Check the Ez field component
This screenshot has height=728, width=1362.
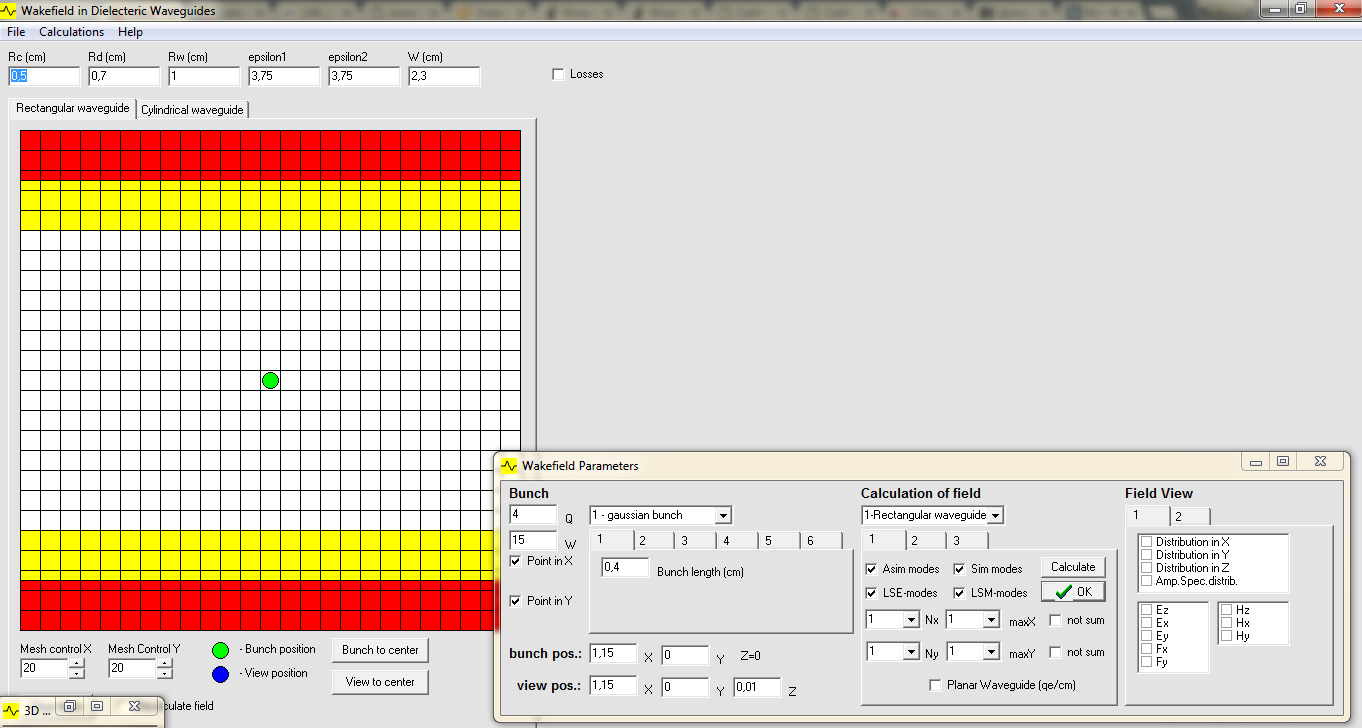pyautogui.click(x=1147, y=609)
